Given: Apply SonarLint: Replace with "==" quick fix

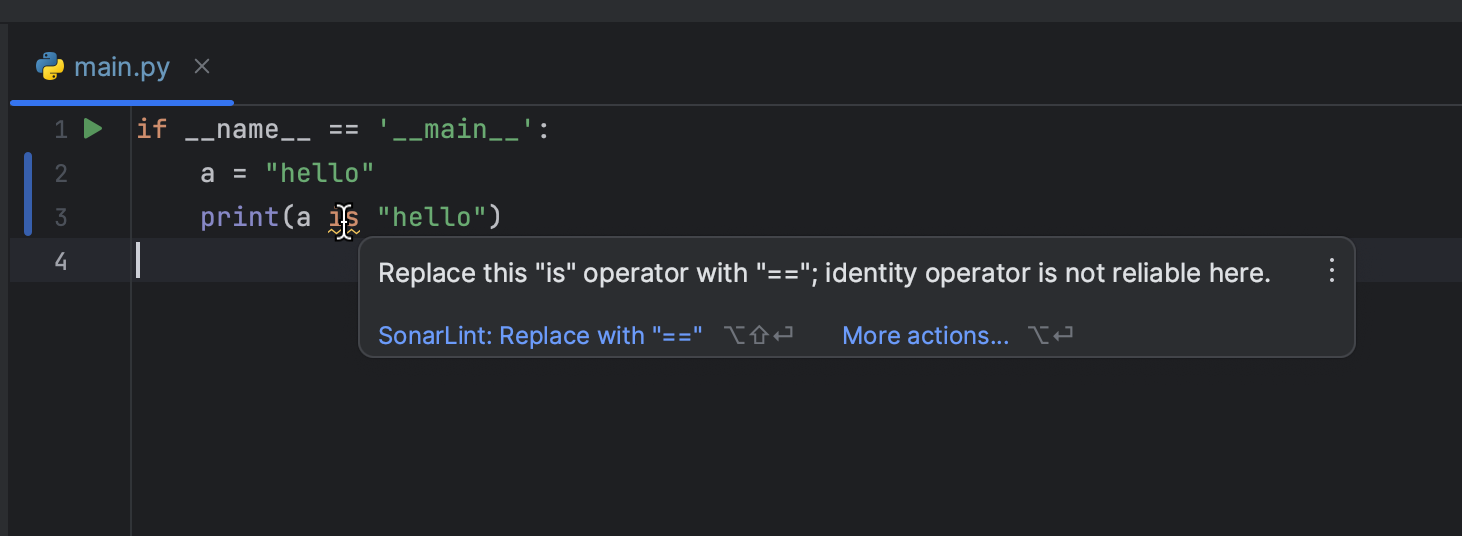Looking at the screenshot, I should pos(540,336).
